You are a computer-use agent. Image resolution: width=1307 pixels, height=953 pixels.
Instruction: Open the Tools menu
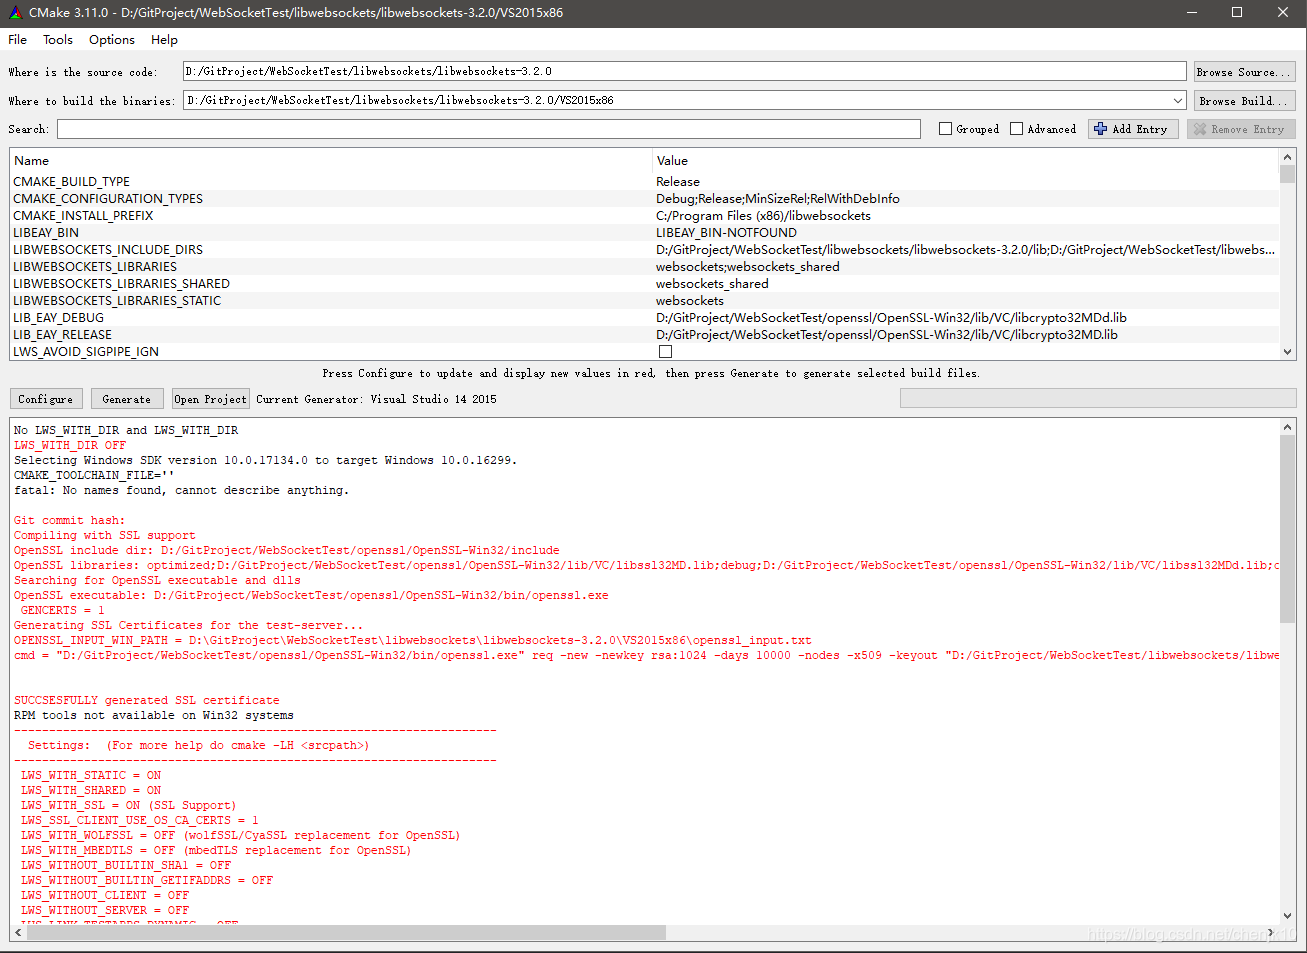57,39
